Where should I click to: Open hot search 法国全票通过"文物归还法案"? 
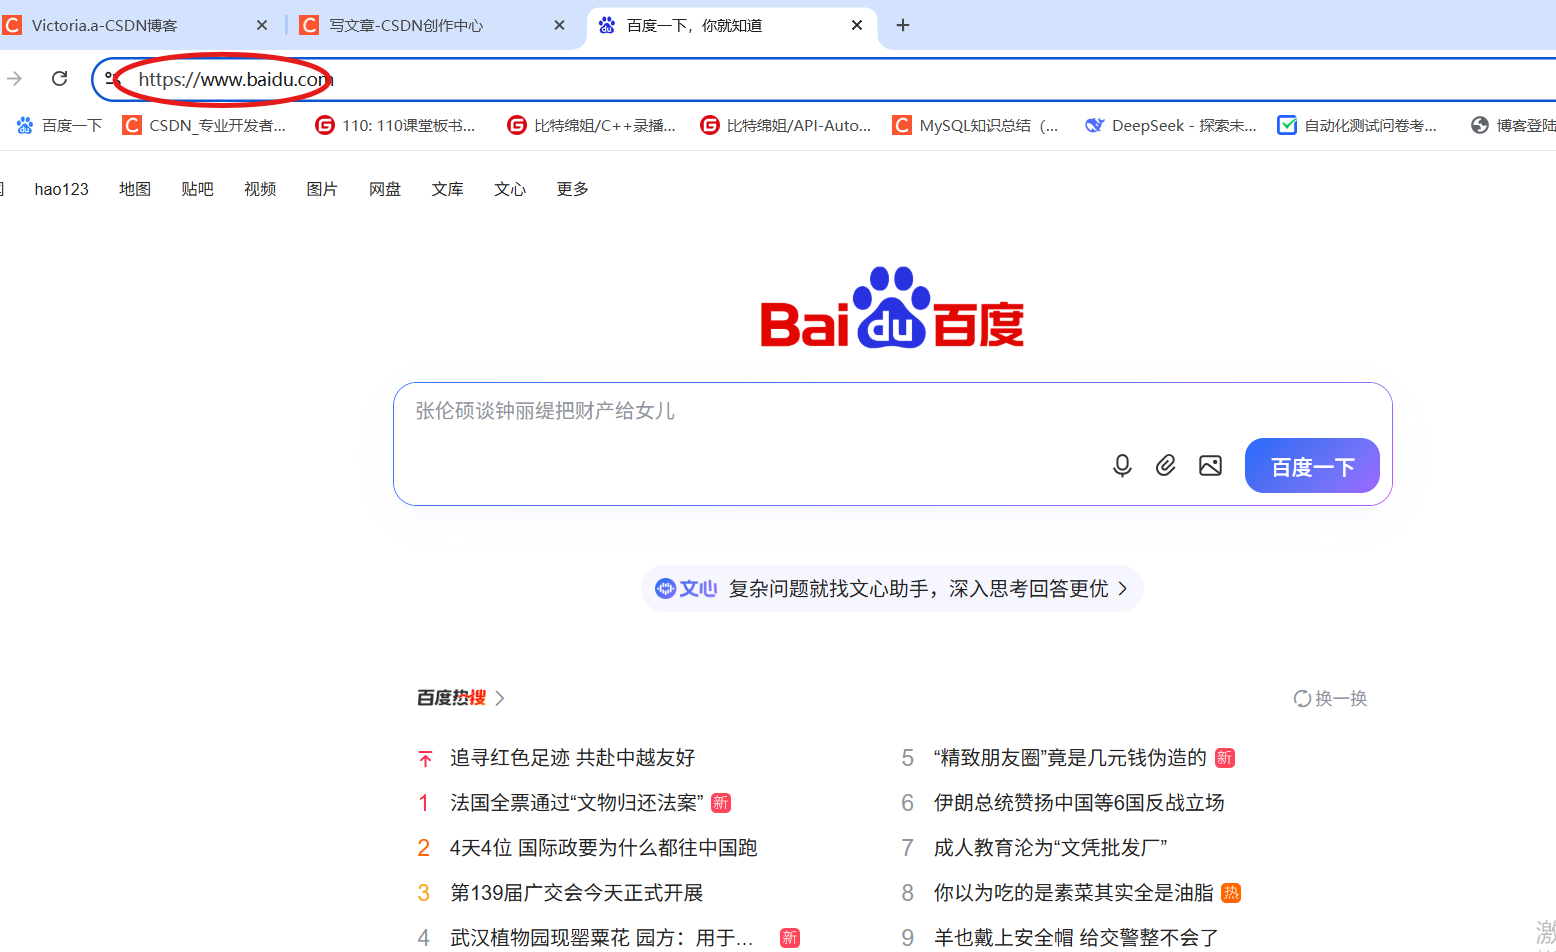tap(577, 803)
